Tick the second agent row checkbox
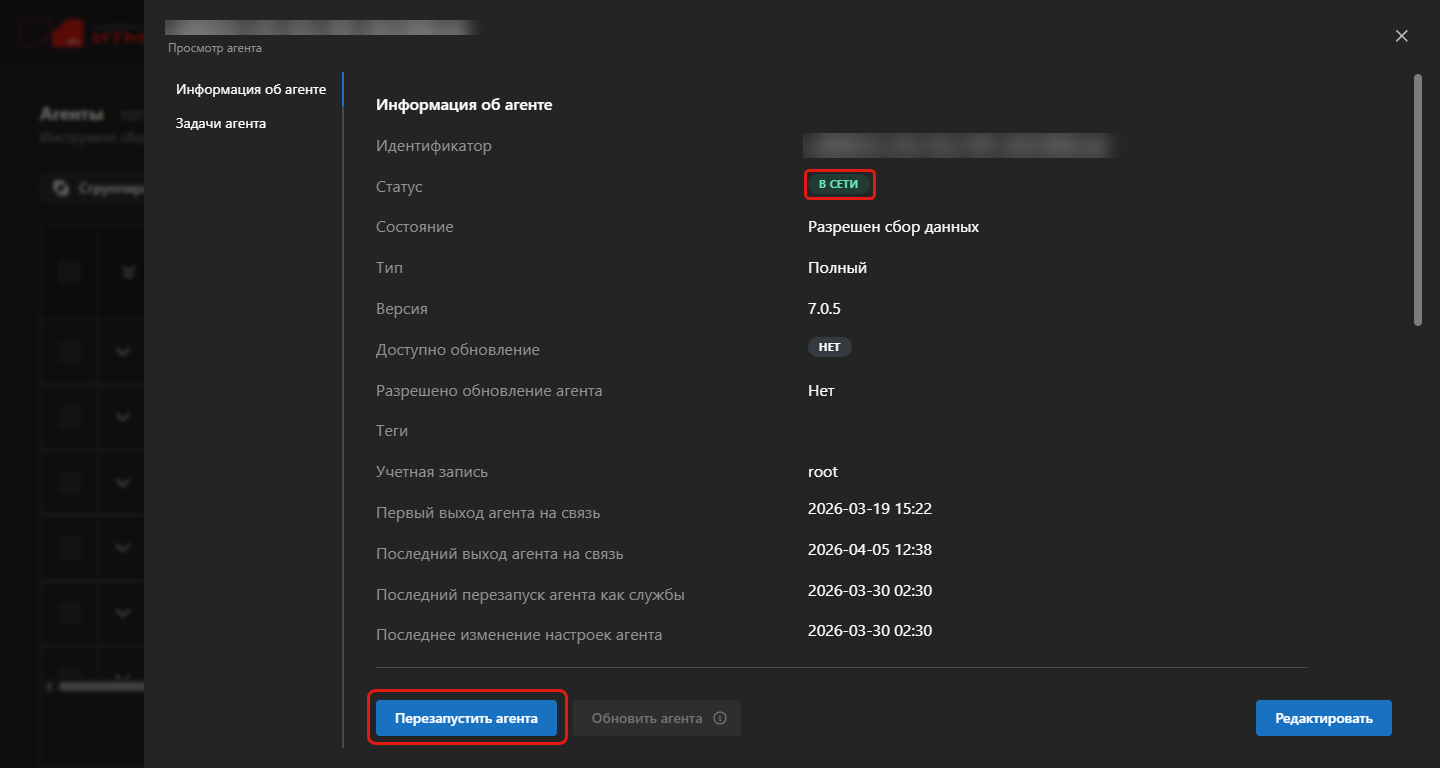 pos(69,416)
